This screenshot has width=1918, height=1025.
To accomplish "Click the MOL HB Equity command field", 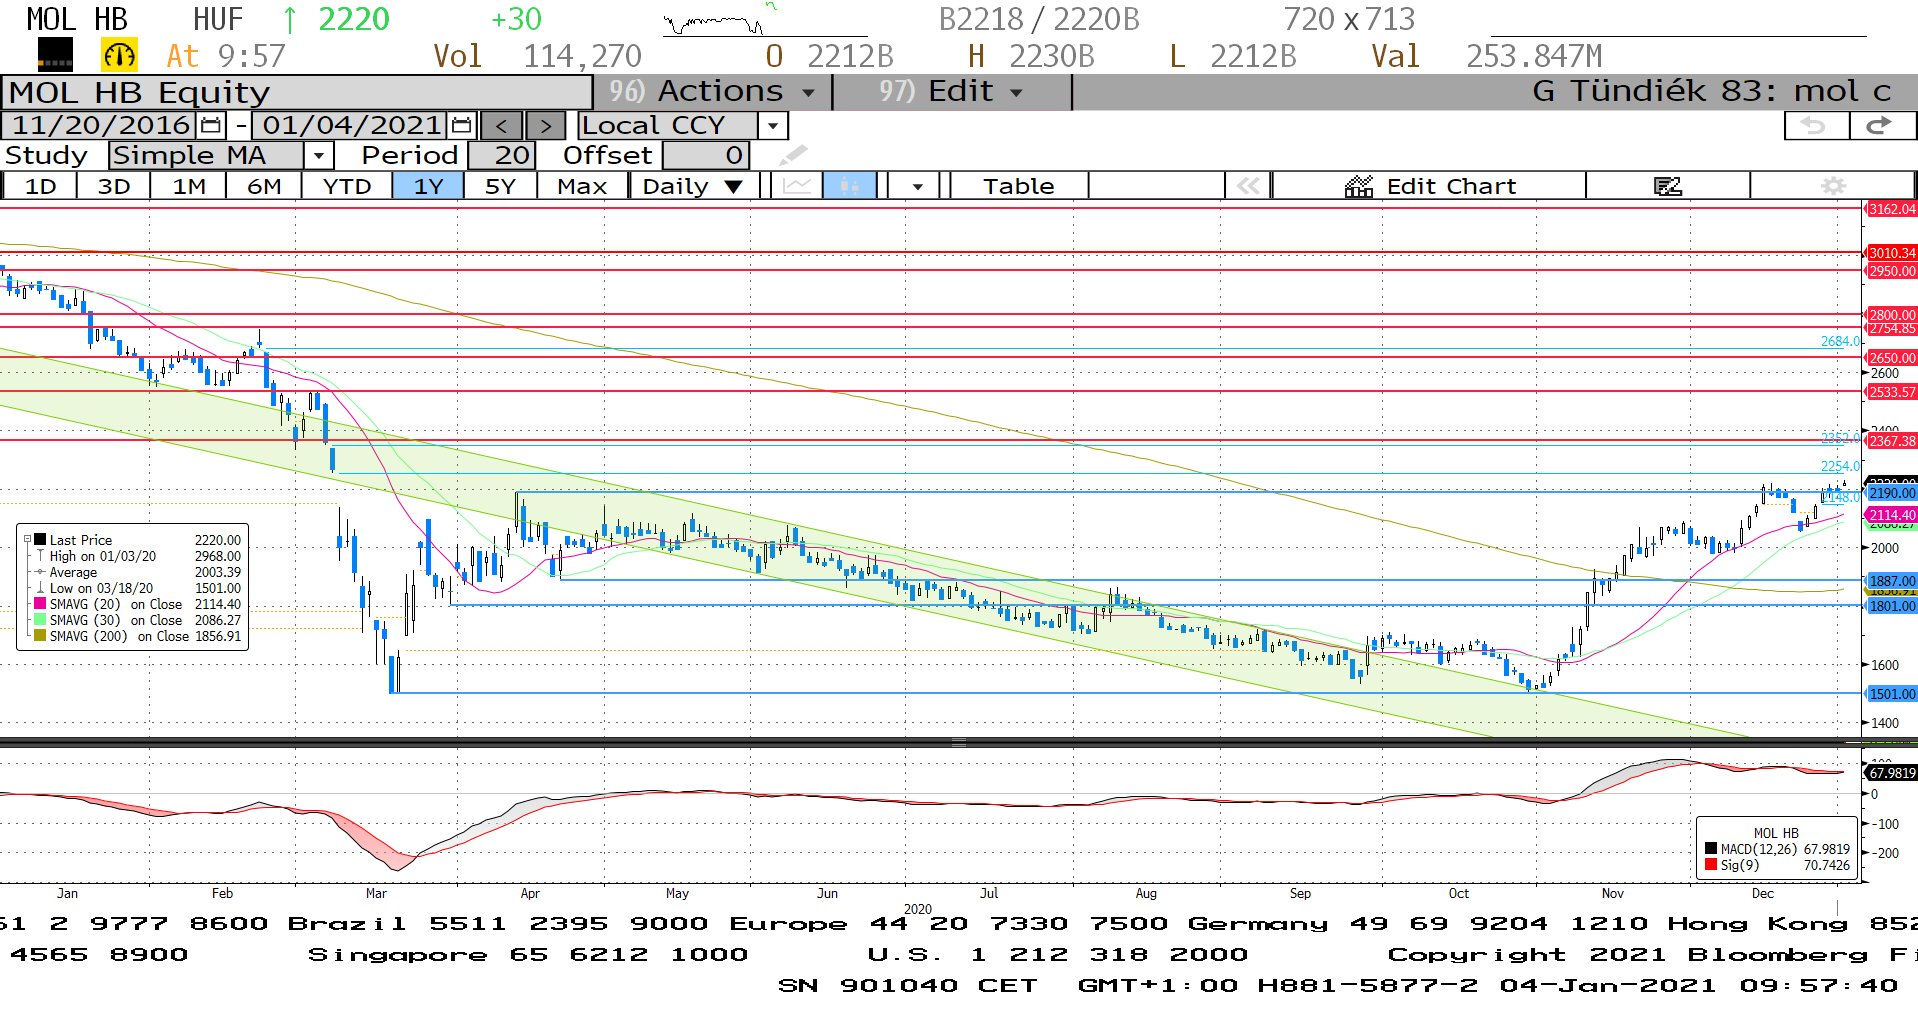I will 297,92.
